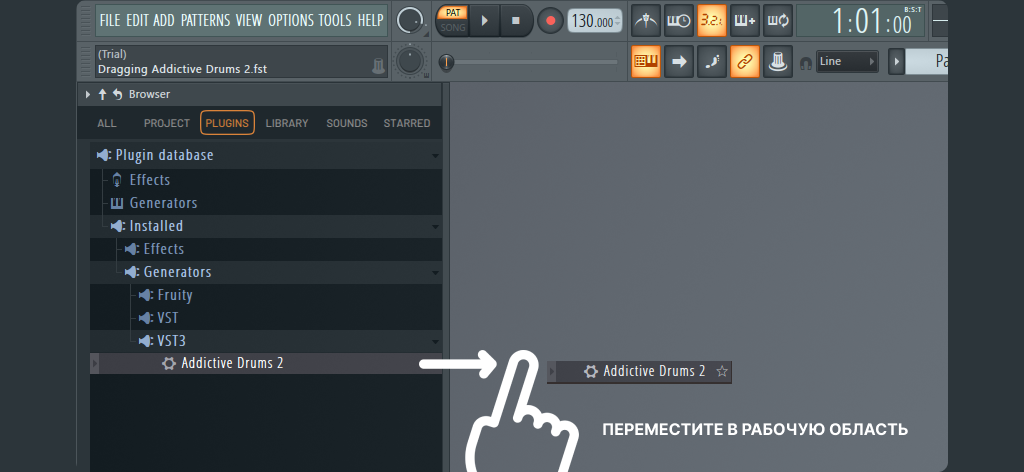1024x472 pixels.
Task: Toggle the countdown before recording button
Action: point(712,21)
